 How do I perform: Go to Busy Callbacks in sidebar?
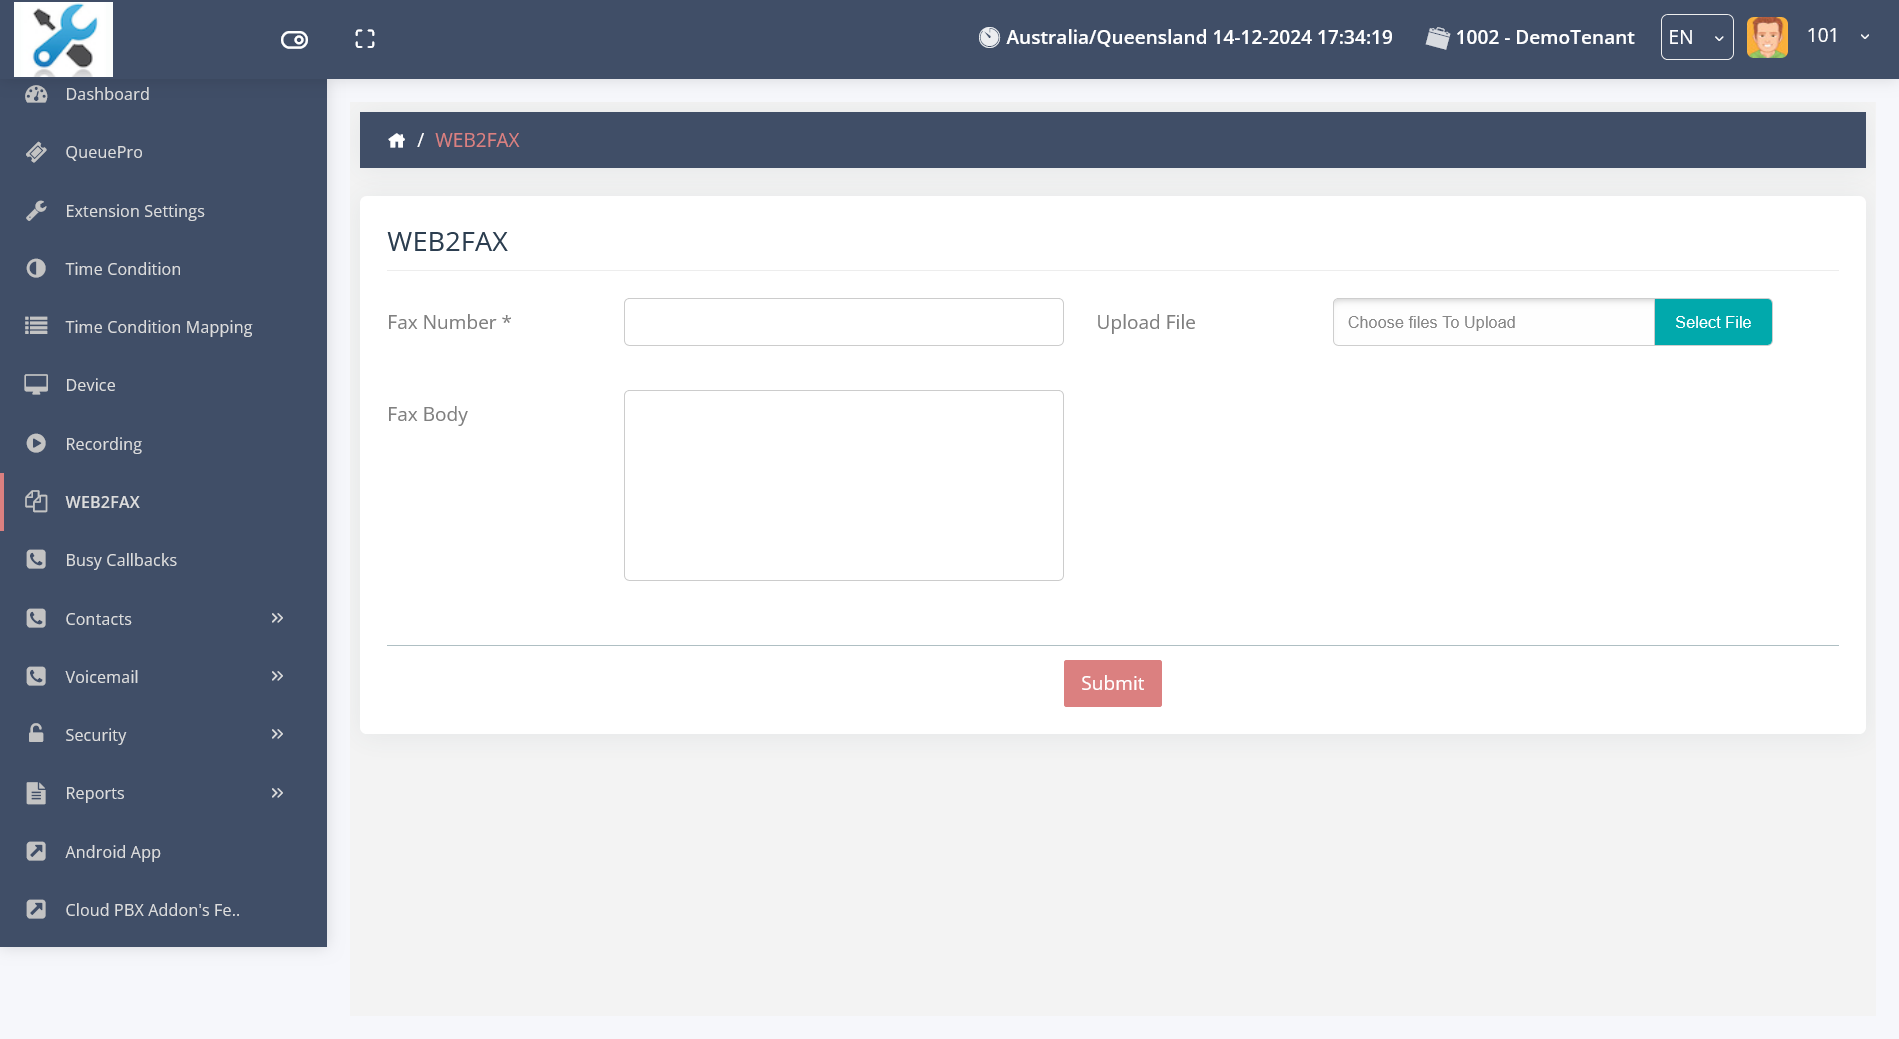click(121, 560)
